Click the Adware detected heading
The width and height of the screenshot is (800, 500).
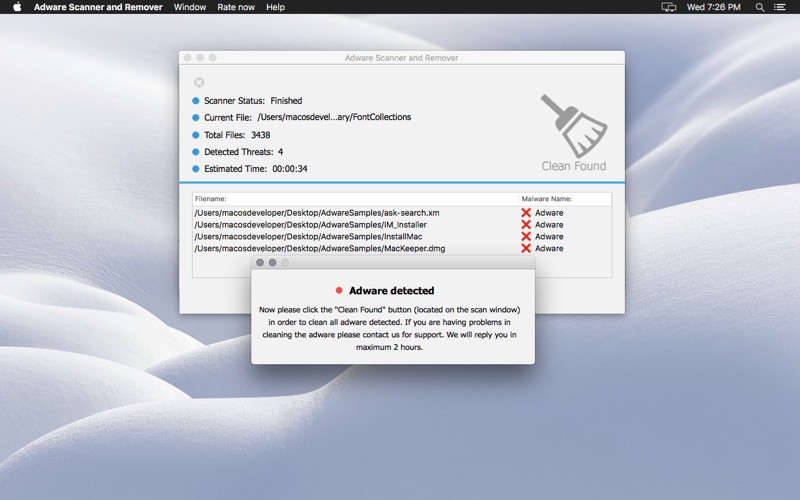pyautogui.click(x=391, y=290)
